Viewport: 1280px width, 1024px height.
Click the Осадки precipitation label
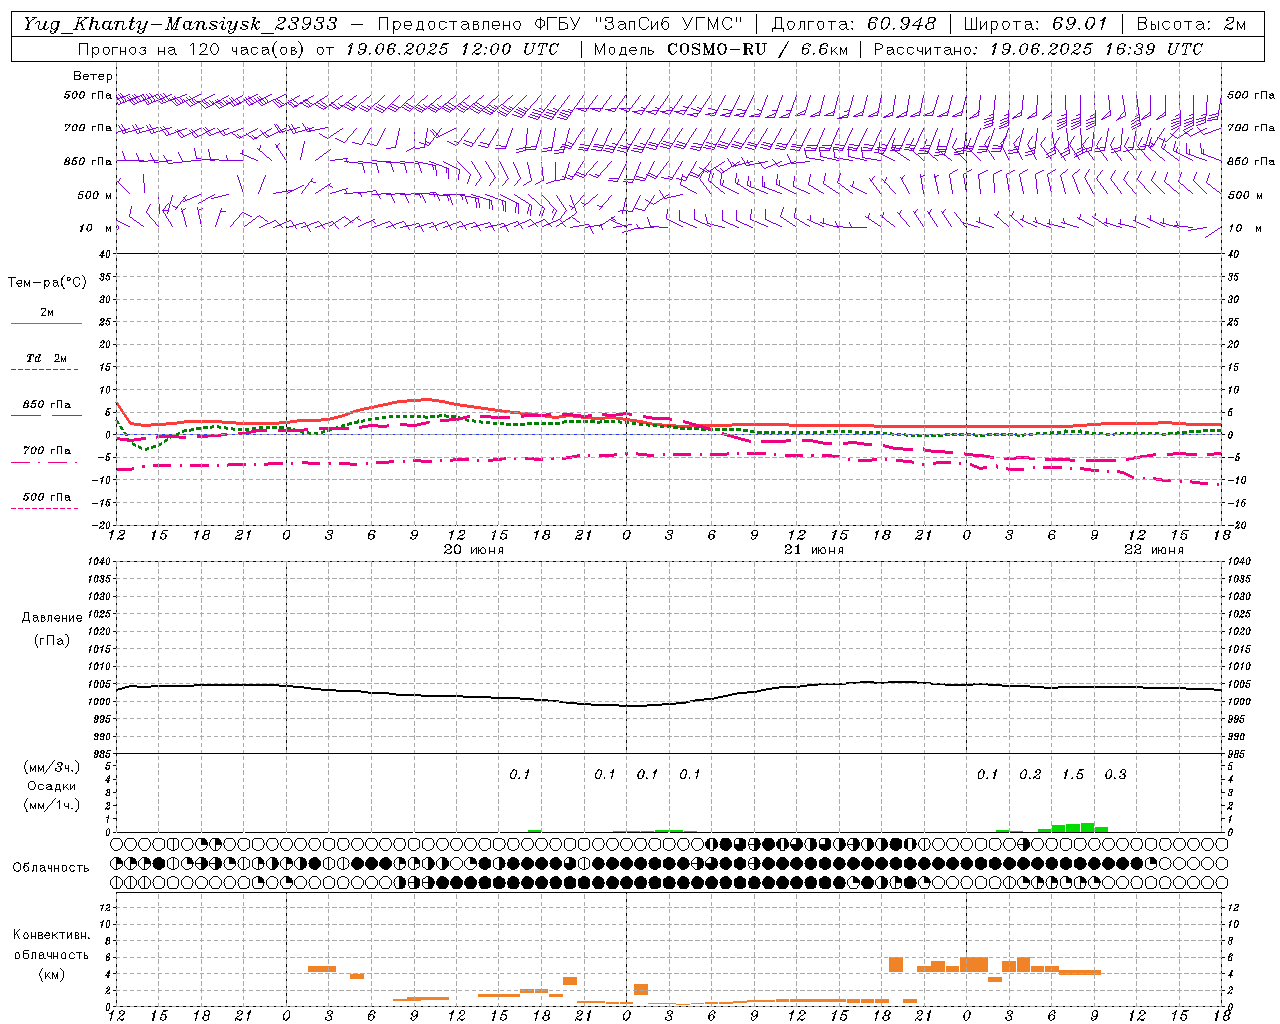(x=52, y=786)
